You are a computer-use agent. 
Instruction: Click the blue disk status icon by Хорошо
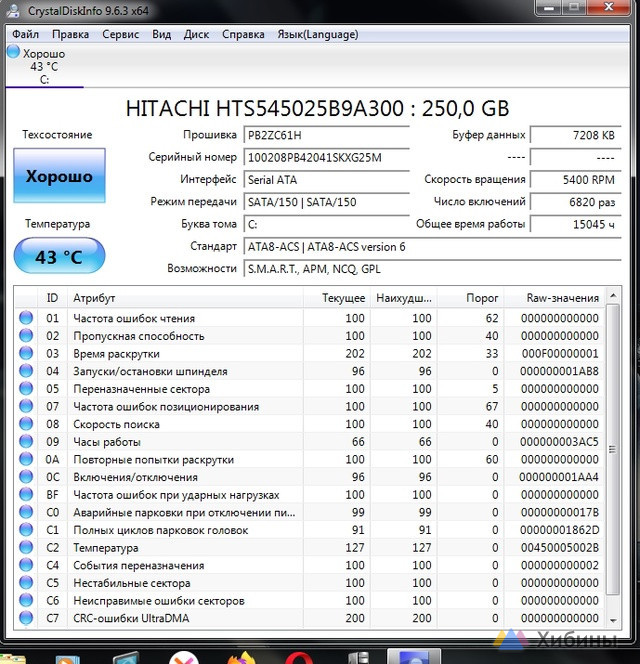pyautogui.click(x=13, y=52)
